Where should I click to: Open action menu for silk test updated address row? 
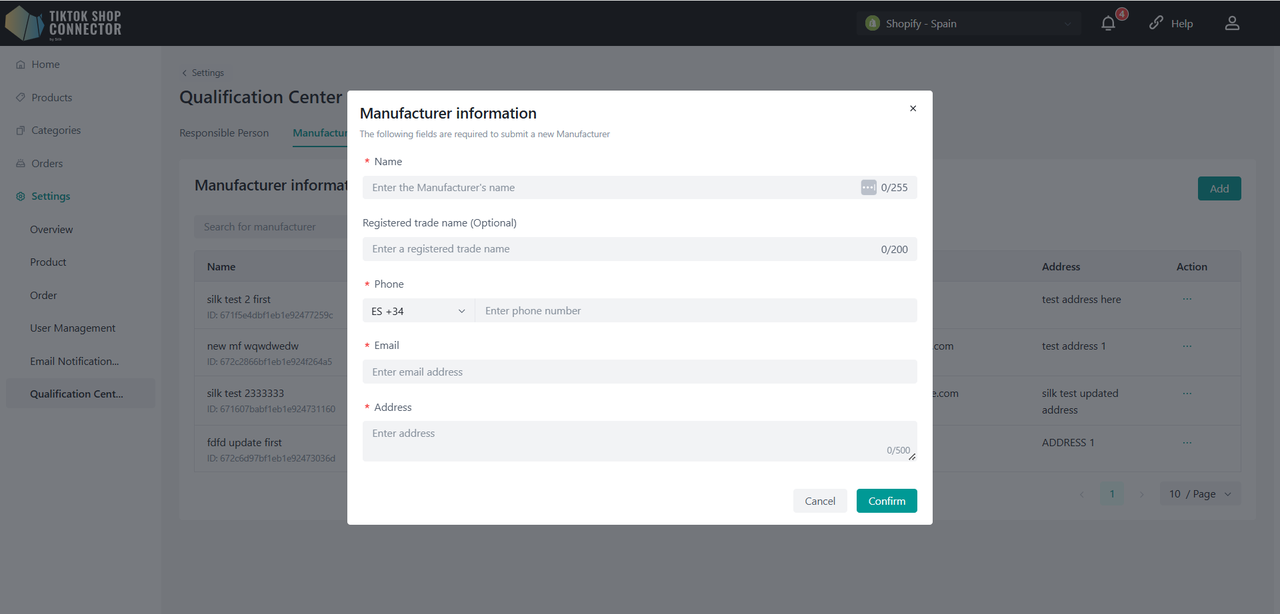coord(1187,393)
